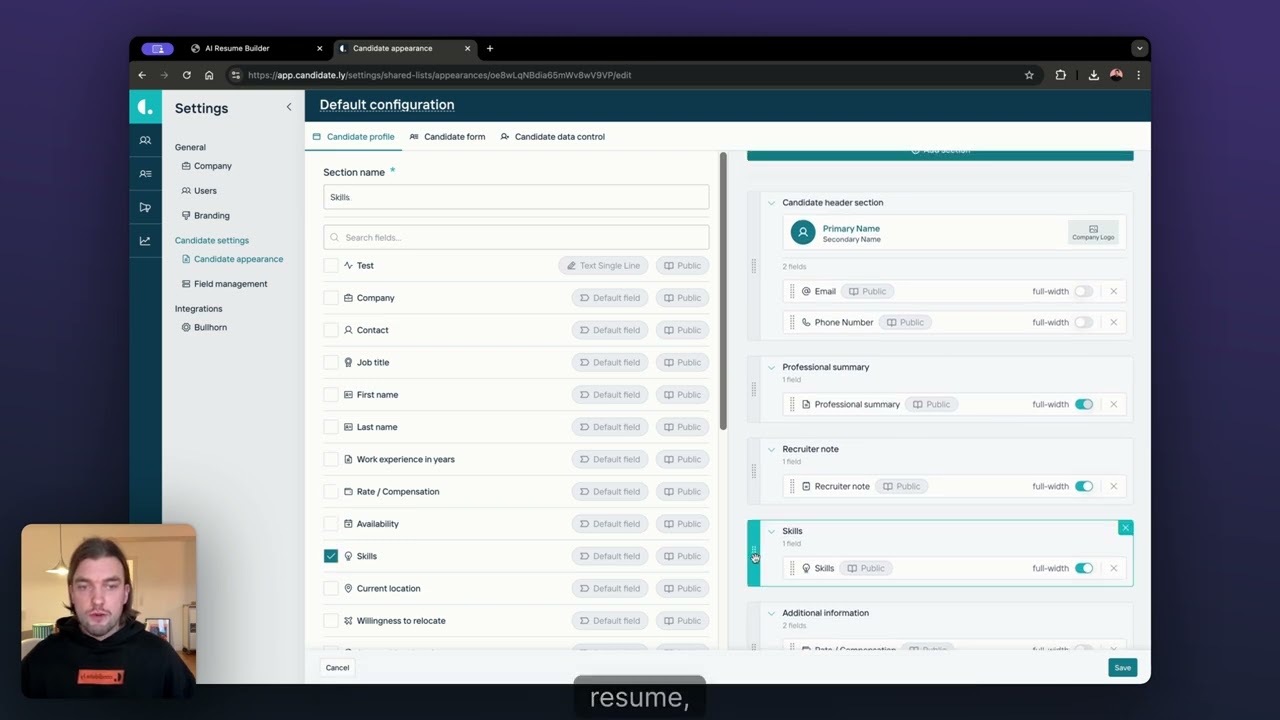Image resolution: width=1280 pixels, height=720 pixels.
Task: Collapse the Professional summary section
Action: (x=771, y=367)
